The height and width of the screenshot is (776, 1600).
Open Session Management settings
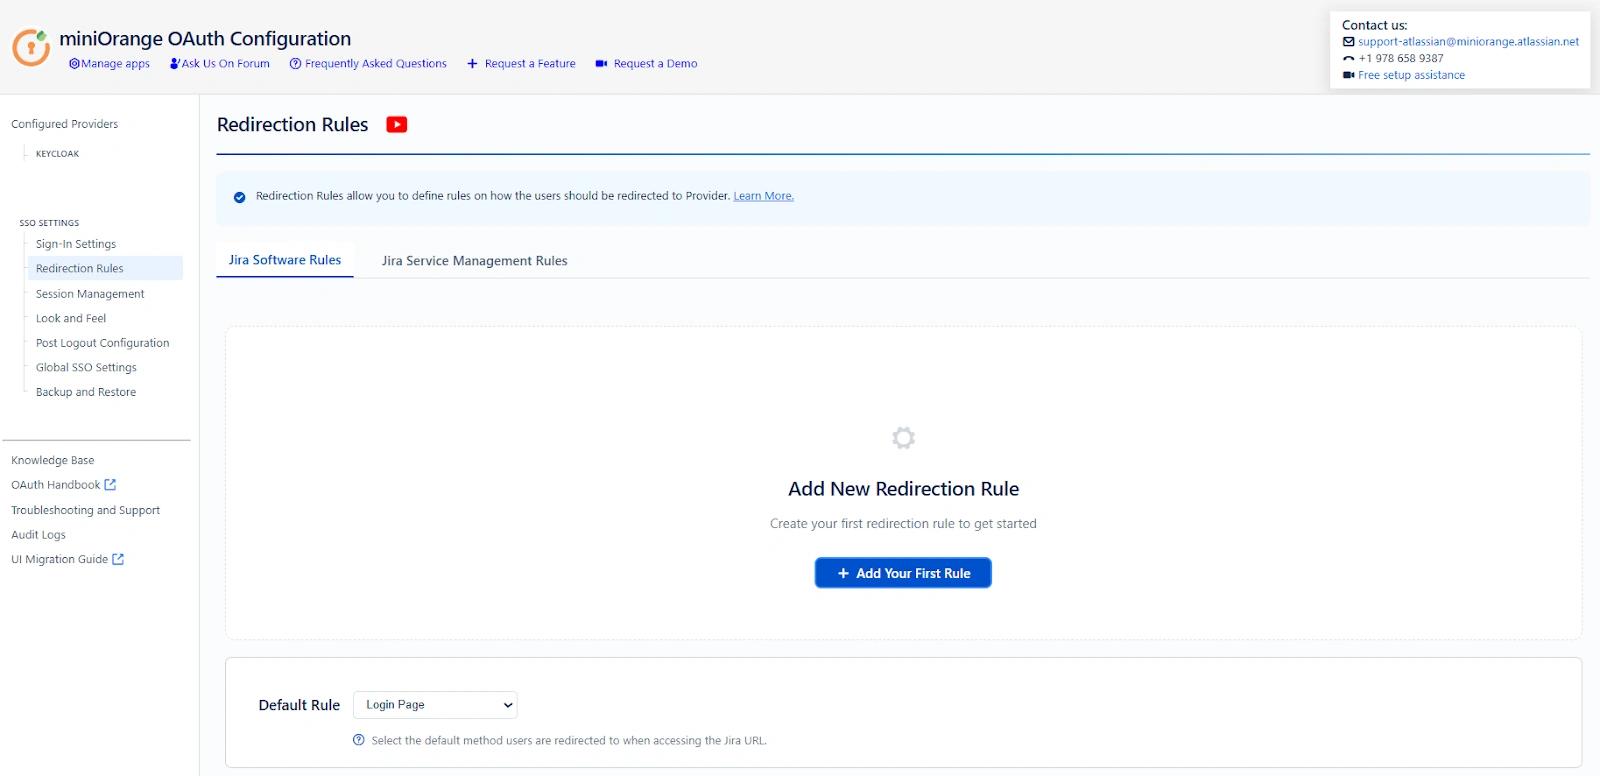[x=90, y=294]
